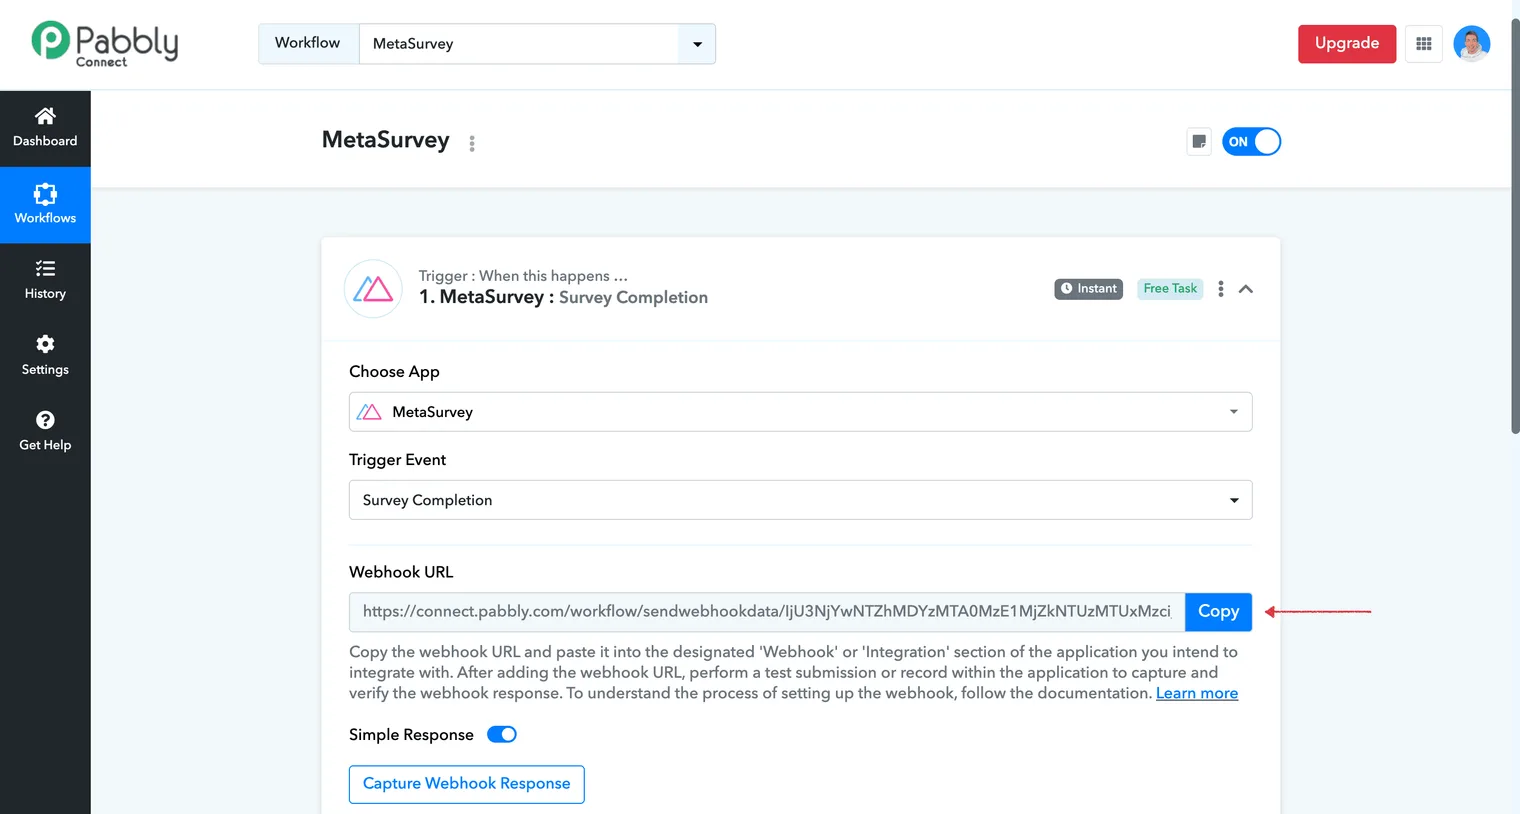Viewport: 1520px width, 814px height.
Task: Click the Workflow label in the top bar
Action: [x=308, y=44]
